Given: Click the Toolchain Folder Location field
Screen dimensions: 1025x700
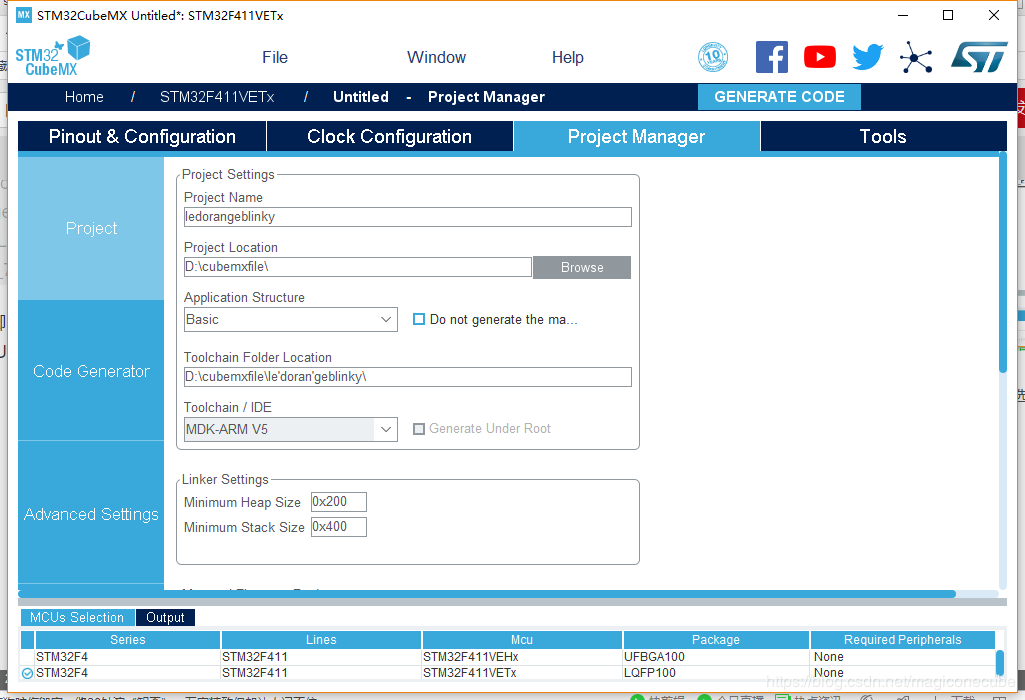Looking at the screenshot, I should click(408, 376).
